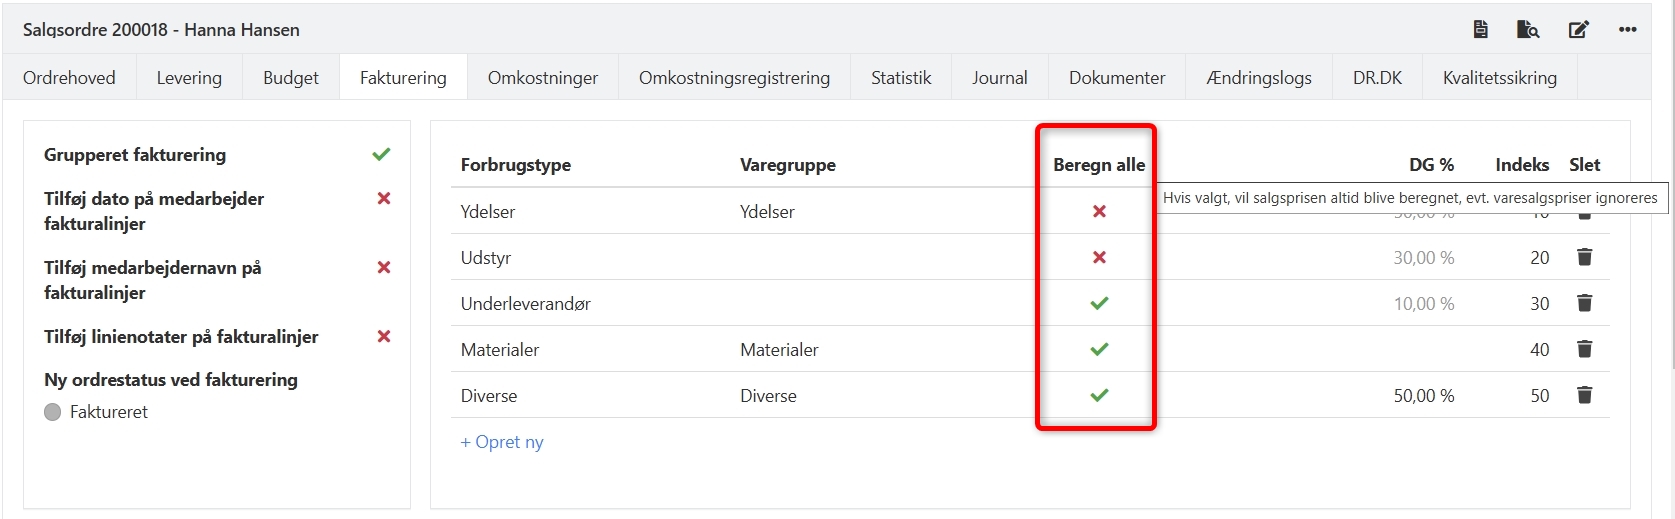This screenshot has height=519, width=1675.
Task: Click the Beregn alle column header
Action: (x=1099, y=165)
